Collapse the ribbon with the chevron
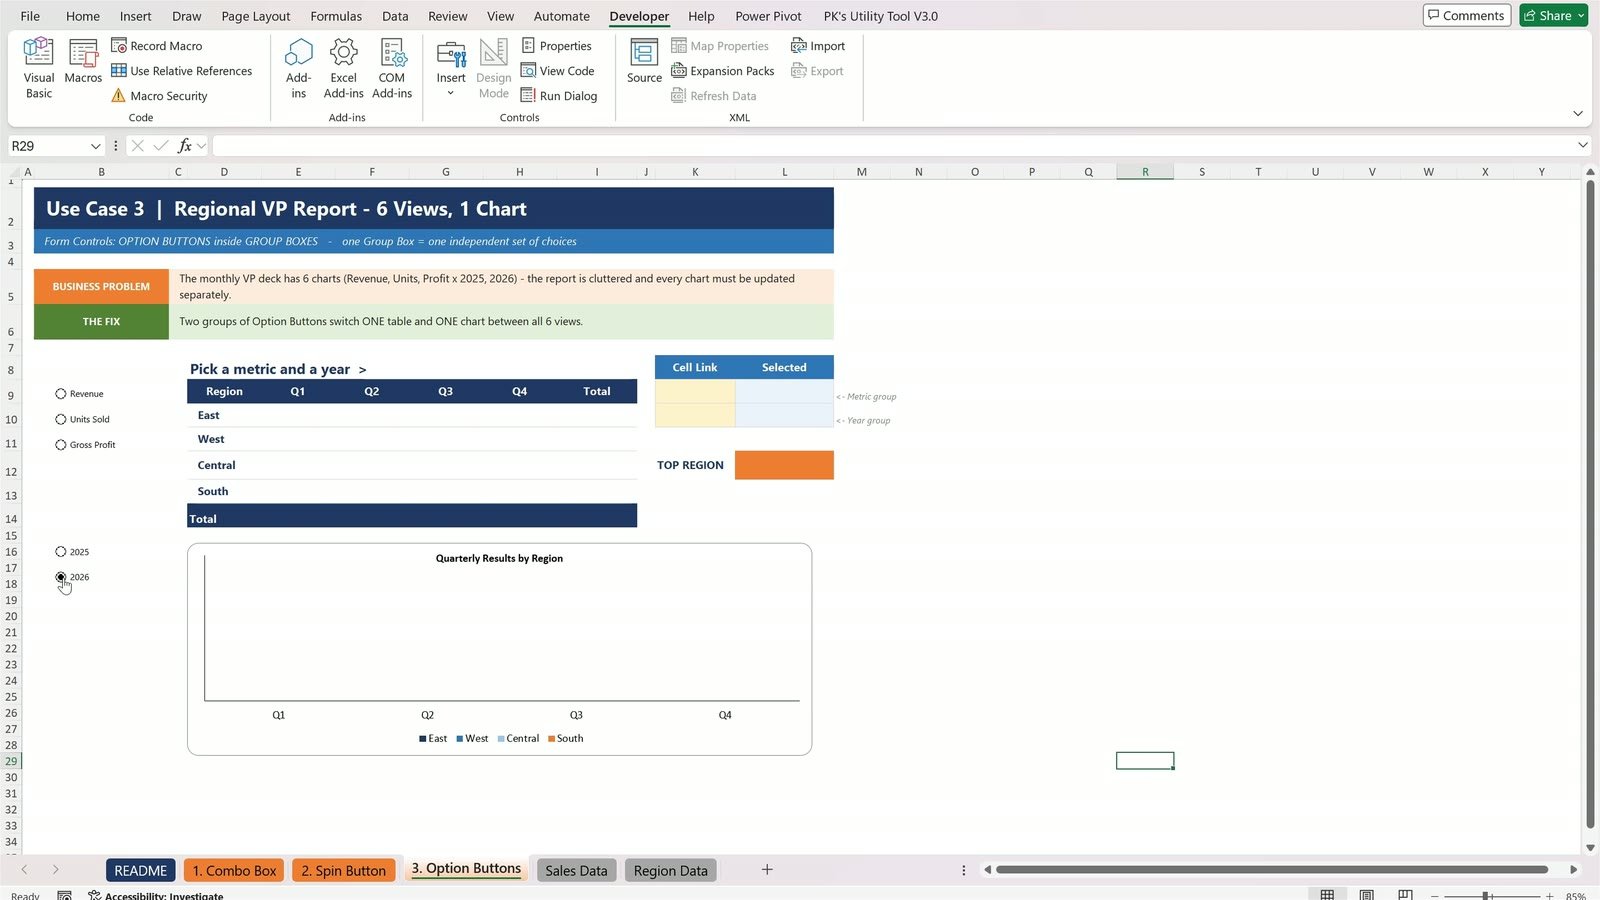Viewport: 1600px width, 900px height. pos(1578,114)
